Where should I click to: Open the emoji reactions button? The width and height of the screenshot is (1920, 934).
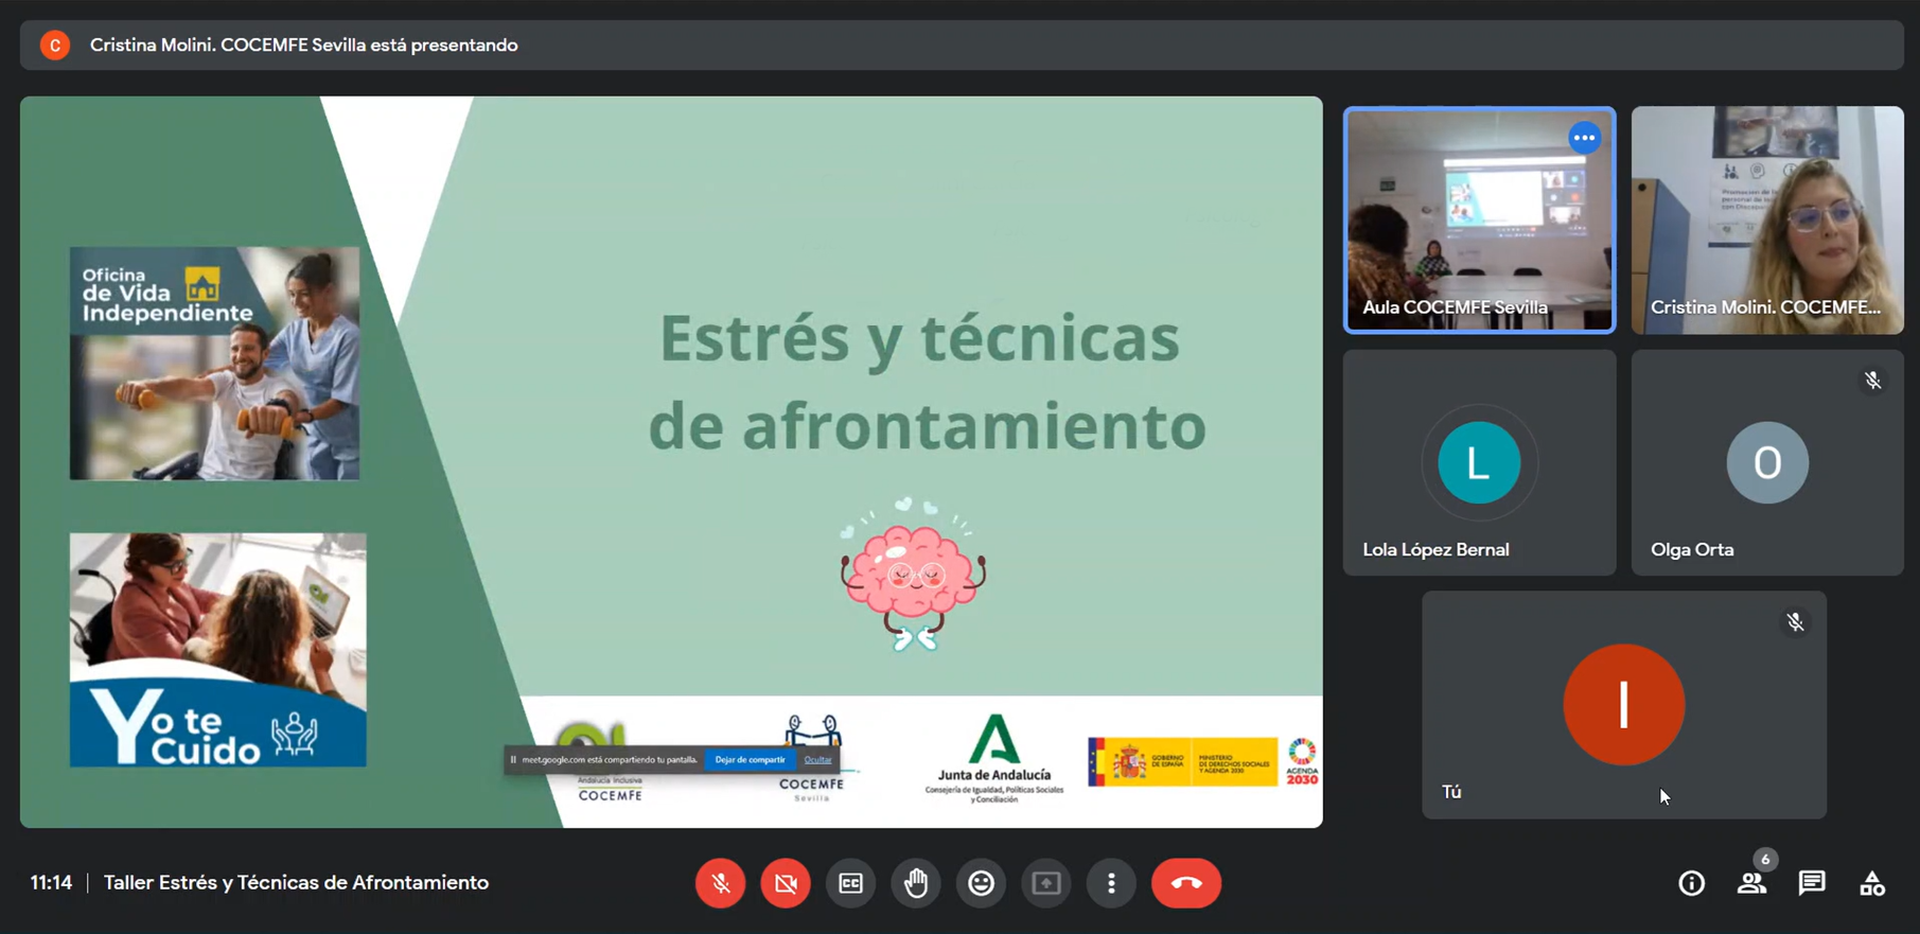point(981,883)
